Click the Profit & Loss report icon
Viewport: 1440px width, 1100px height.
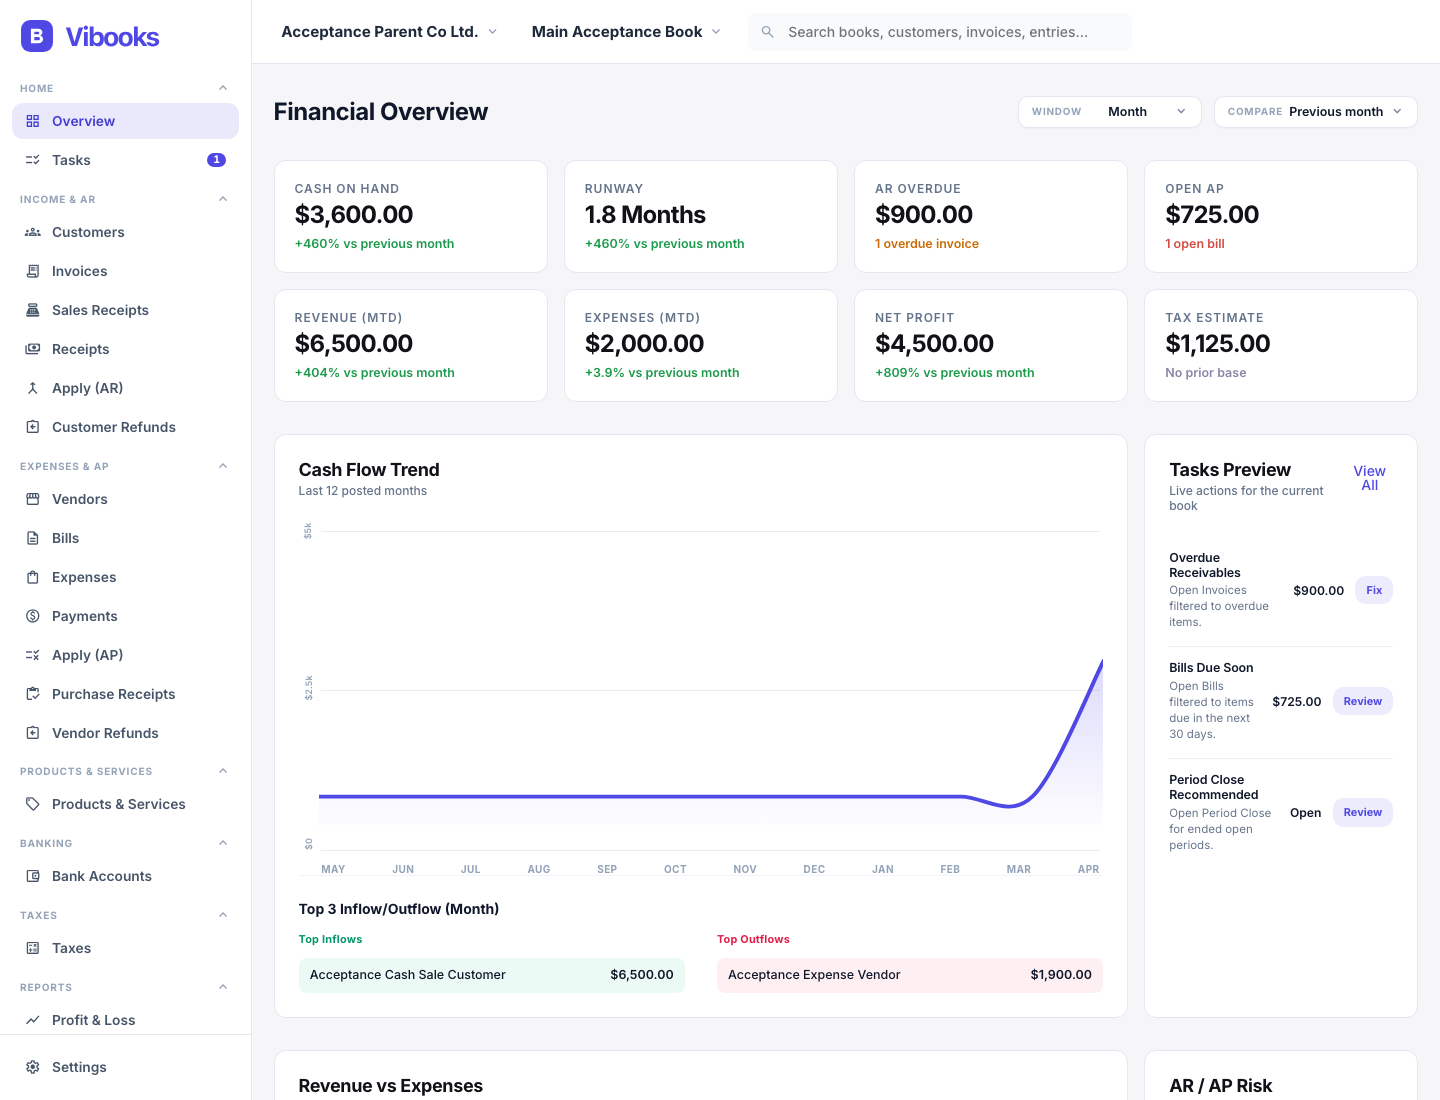pos(32,1020)
